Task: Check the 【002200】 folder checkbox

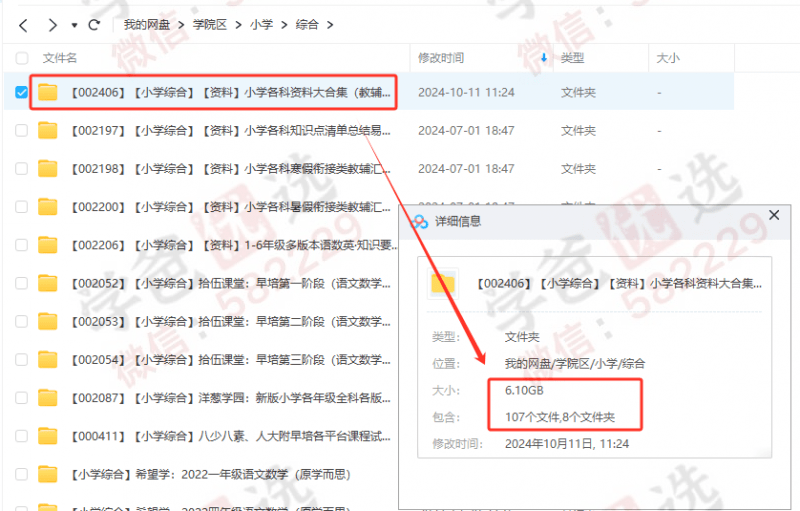Action: click(21, 207)
